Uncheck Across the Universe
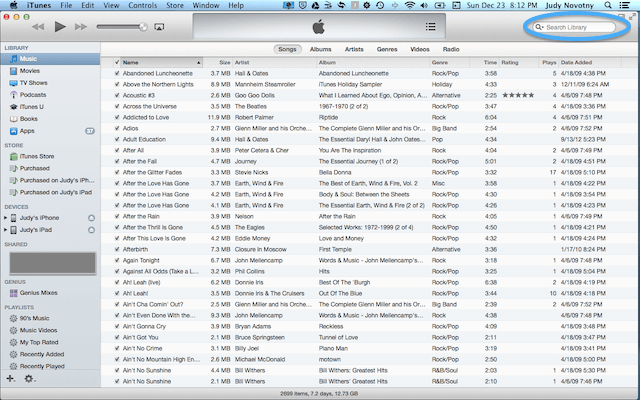The height and width of the screenshot is (400, 640). click(x=117, y=107)
